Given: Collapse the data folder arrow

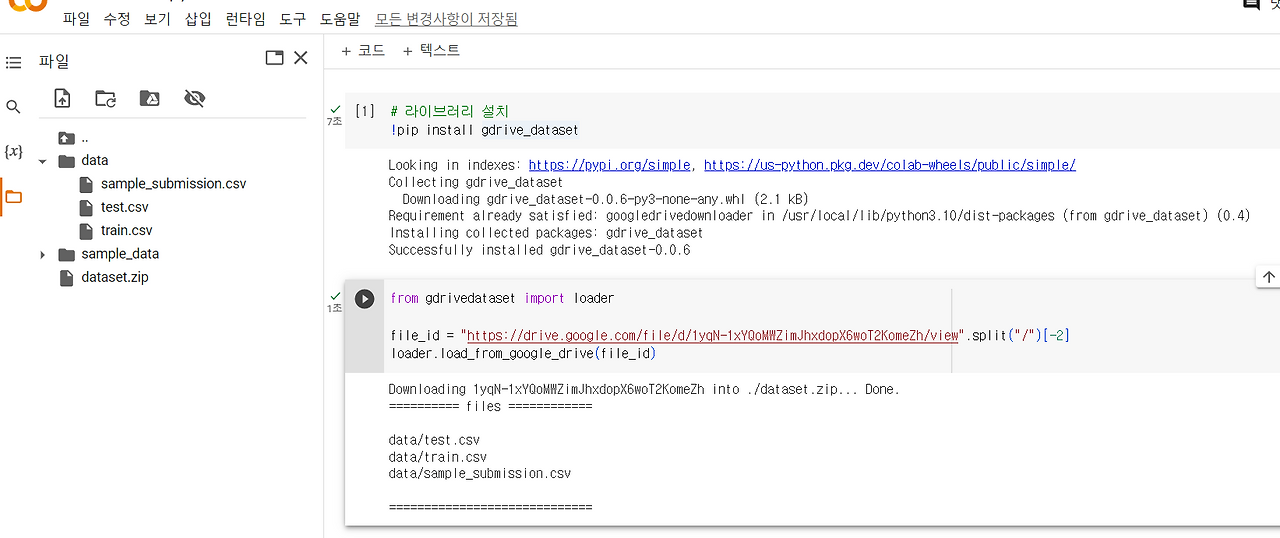Looking at the screenshot, I should coord(43,161).
